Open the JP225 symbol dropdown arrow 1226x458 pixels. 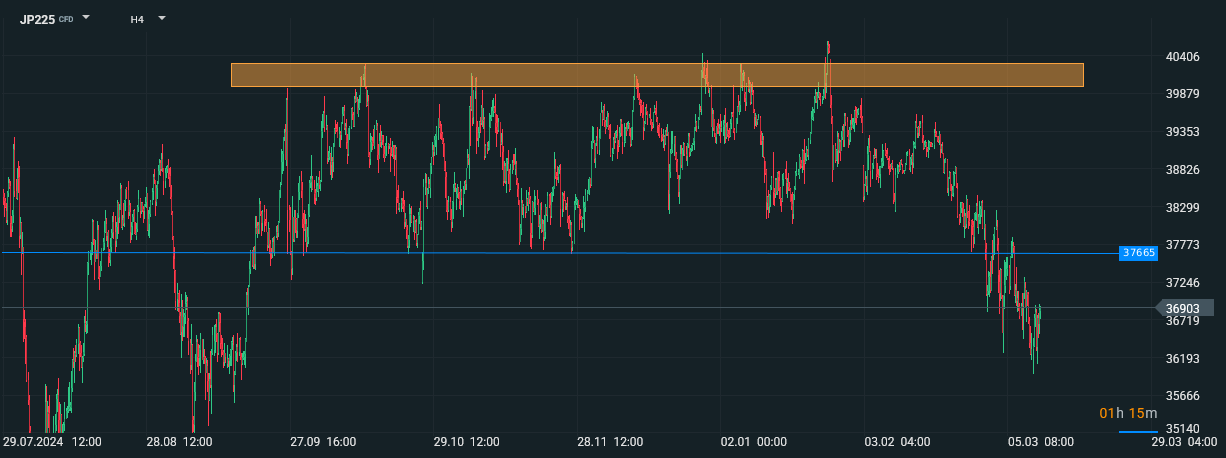[x=86, y=18]
